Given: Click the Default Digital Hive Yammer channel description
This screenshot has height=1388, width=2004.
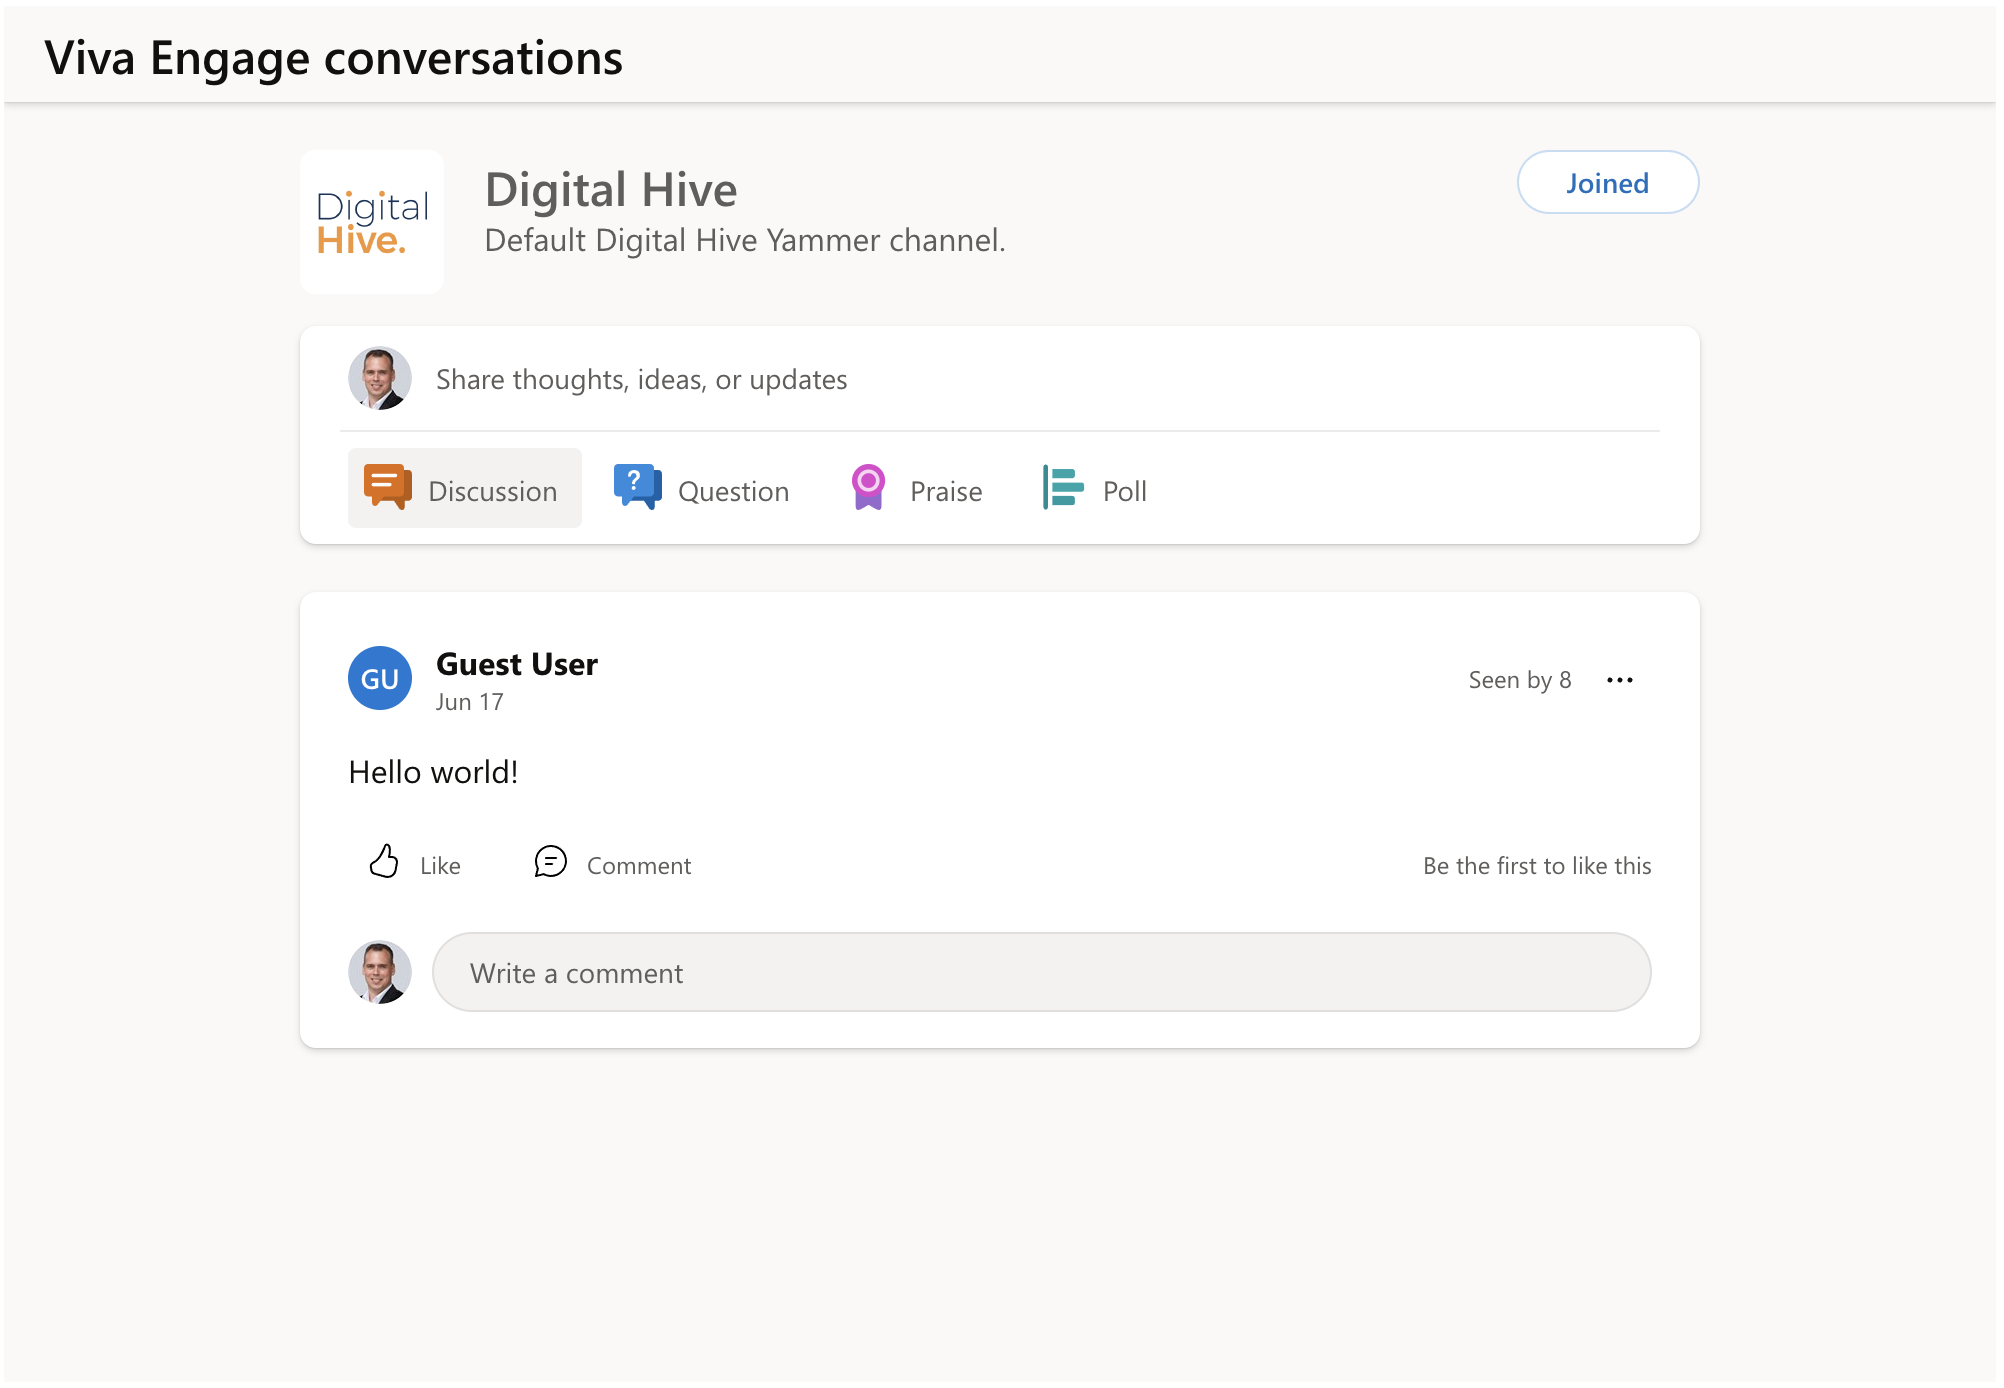Looking at the screenshot, I should [744, 241].
